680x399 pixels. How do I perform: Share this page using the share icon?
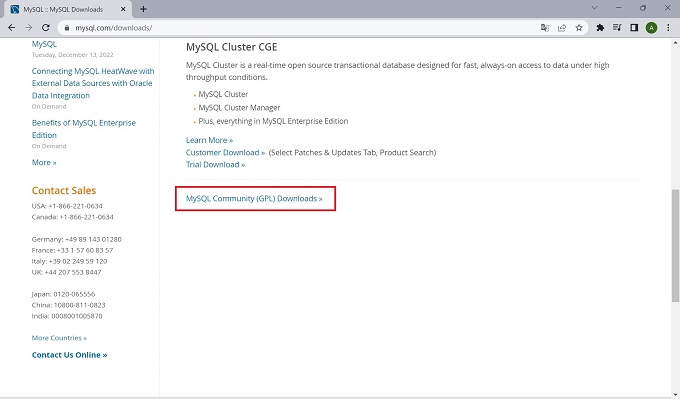[562, 28]
